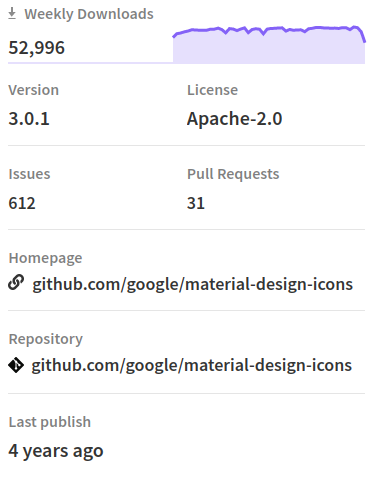
Task: Click the Pull Requests count 31
Action: tap(196, 203)
